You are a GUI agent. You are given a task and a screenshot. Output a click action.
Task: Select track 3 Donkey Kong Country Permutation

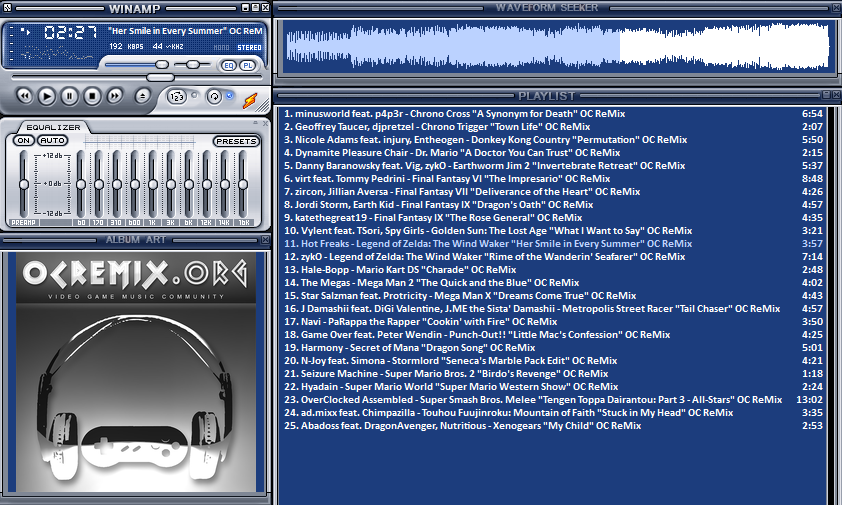click(x=553, y=140)
